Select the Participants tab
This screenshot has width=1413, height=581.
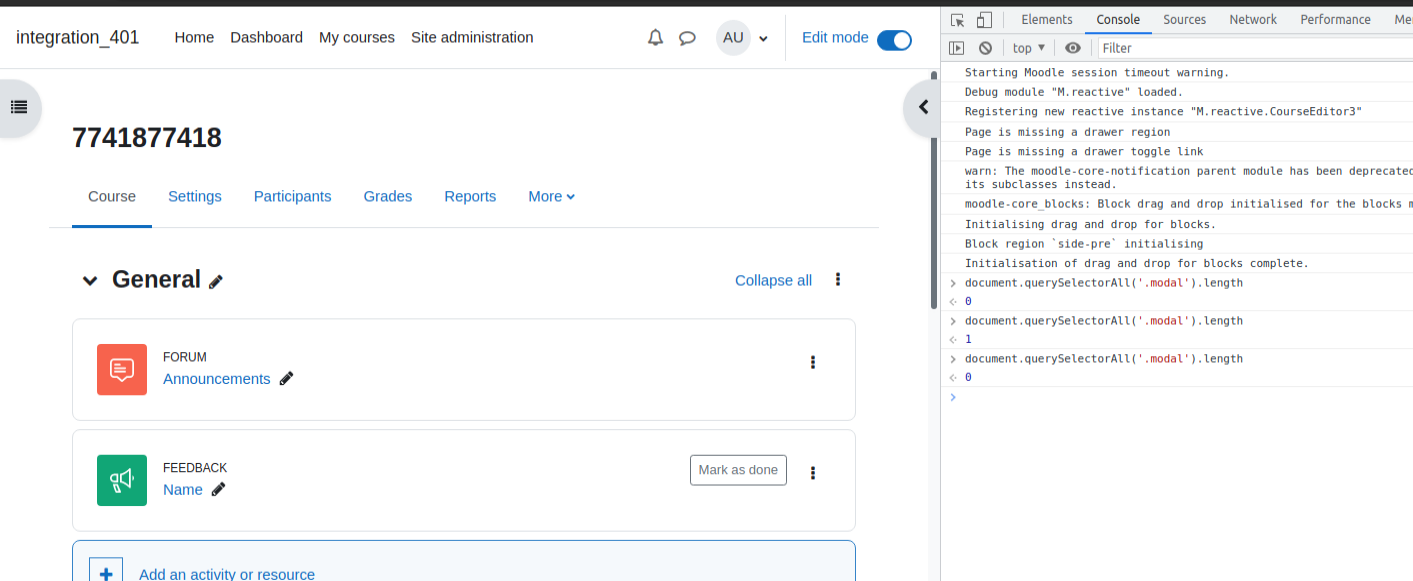[292, 196]
